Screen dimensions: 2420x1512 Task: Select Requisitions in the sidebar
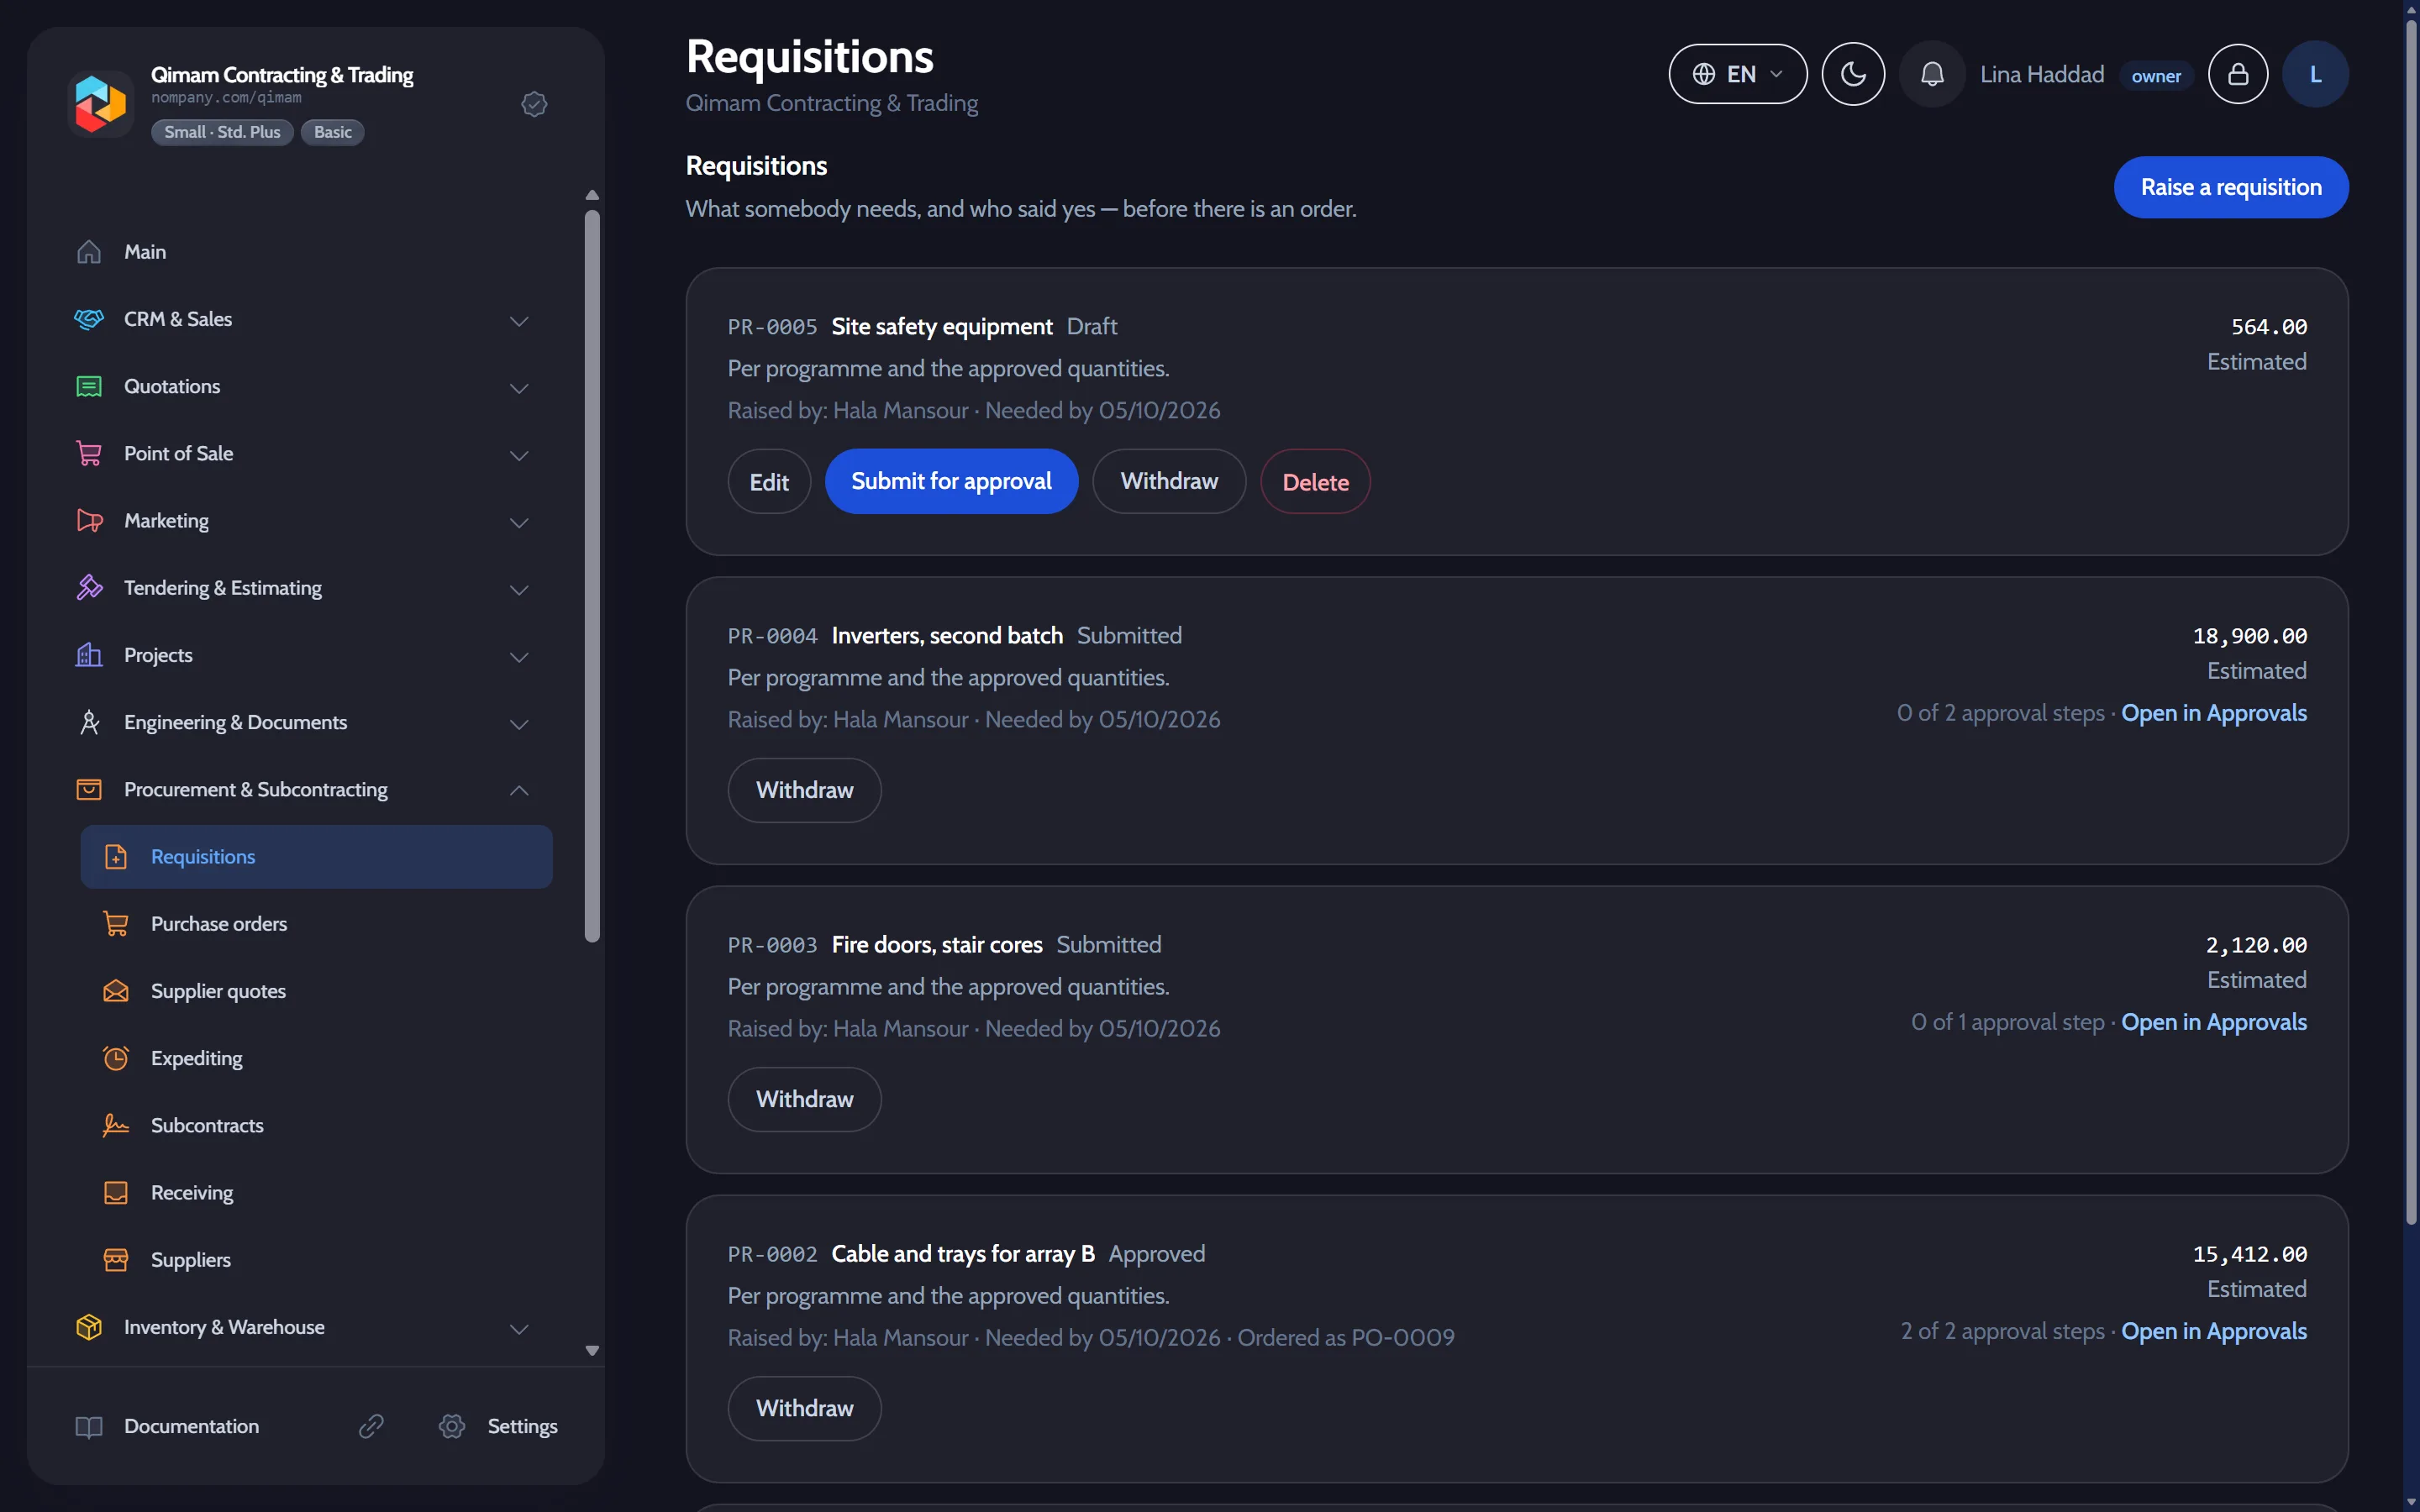click(316, 857)
